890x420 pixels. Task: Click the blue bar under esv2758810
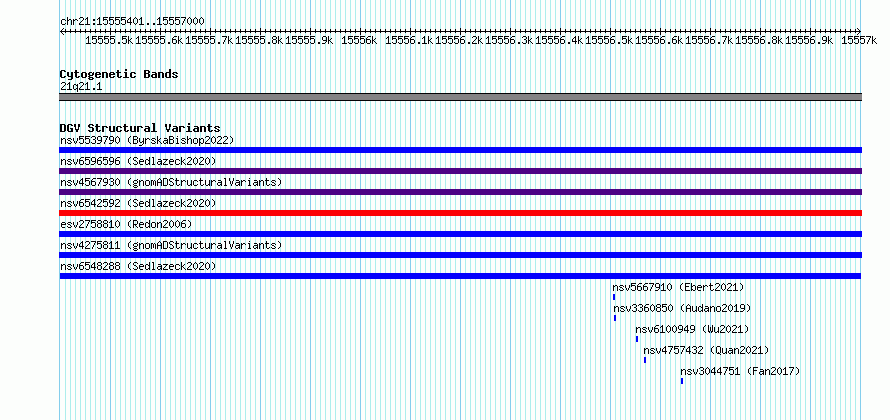pos(461,234)
